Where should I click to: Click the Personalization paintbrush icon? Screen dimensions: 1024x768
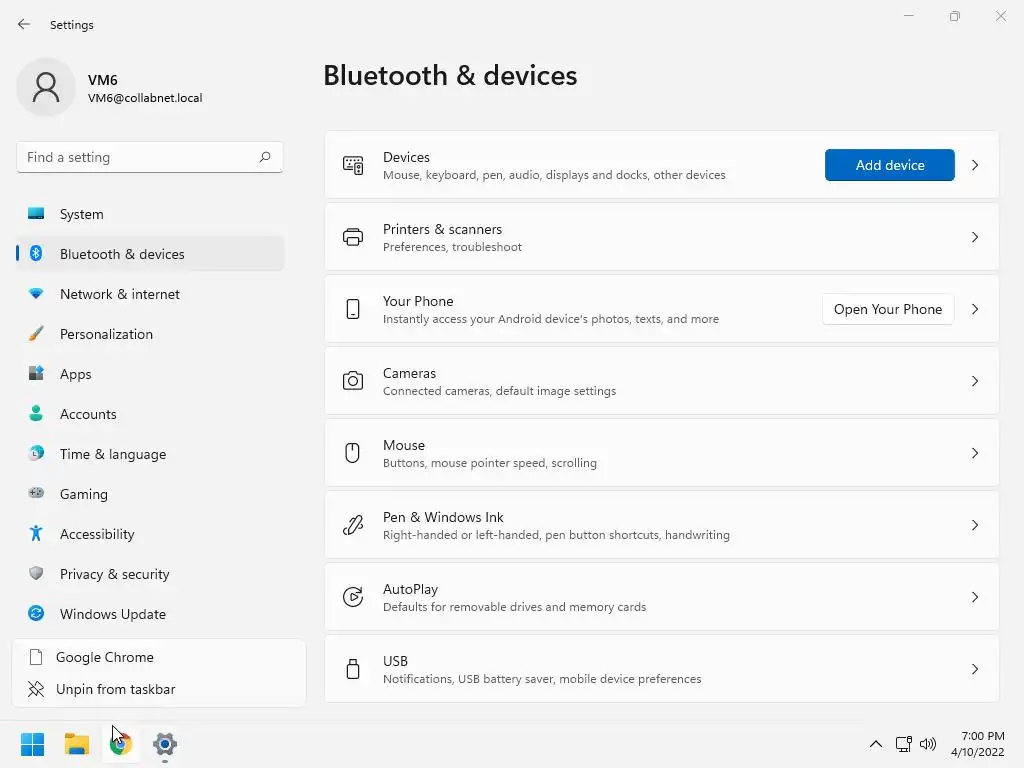[x=36, y=334]
